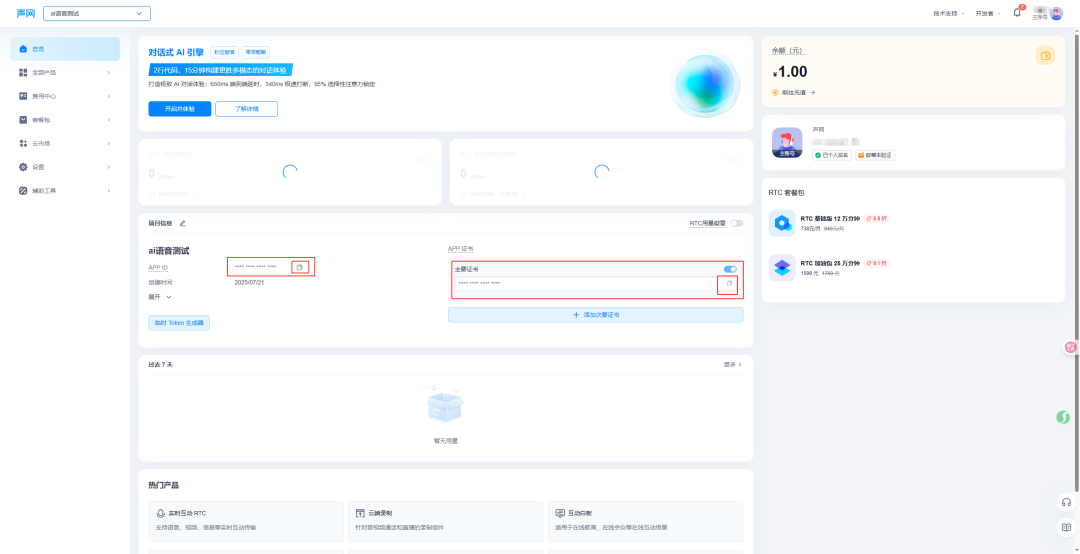The height and width of the screenshot is (554, 1080).
Task: Click the 全部产品 grid icon in sidebar
Action: [23, 72]
